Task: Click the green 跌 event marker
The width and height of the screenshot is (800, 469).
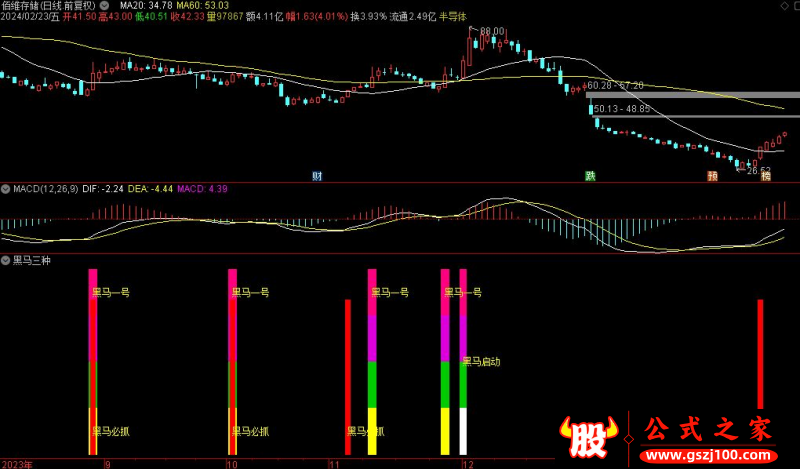Action: [x=590, y=176]
